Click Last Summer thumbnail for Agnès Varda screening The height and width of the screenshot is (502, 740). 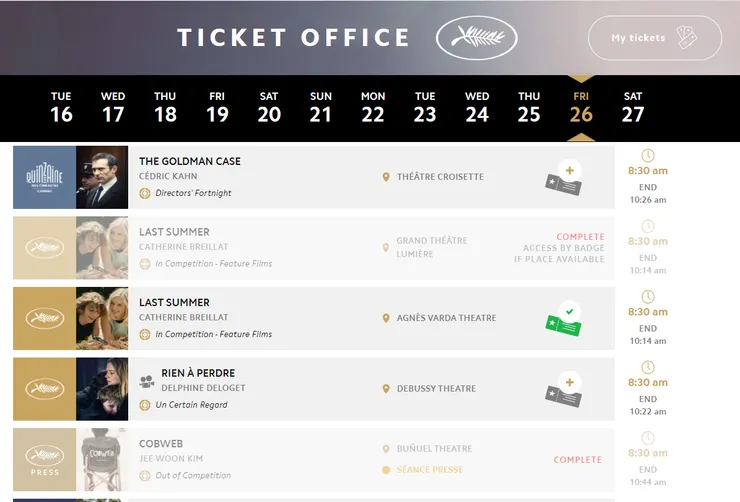[x=102, y=318]
